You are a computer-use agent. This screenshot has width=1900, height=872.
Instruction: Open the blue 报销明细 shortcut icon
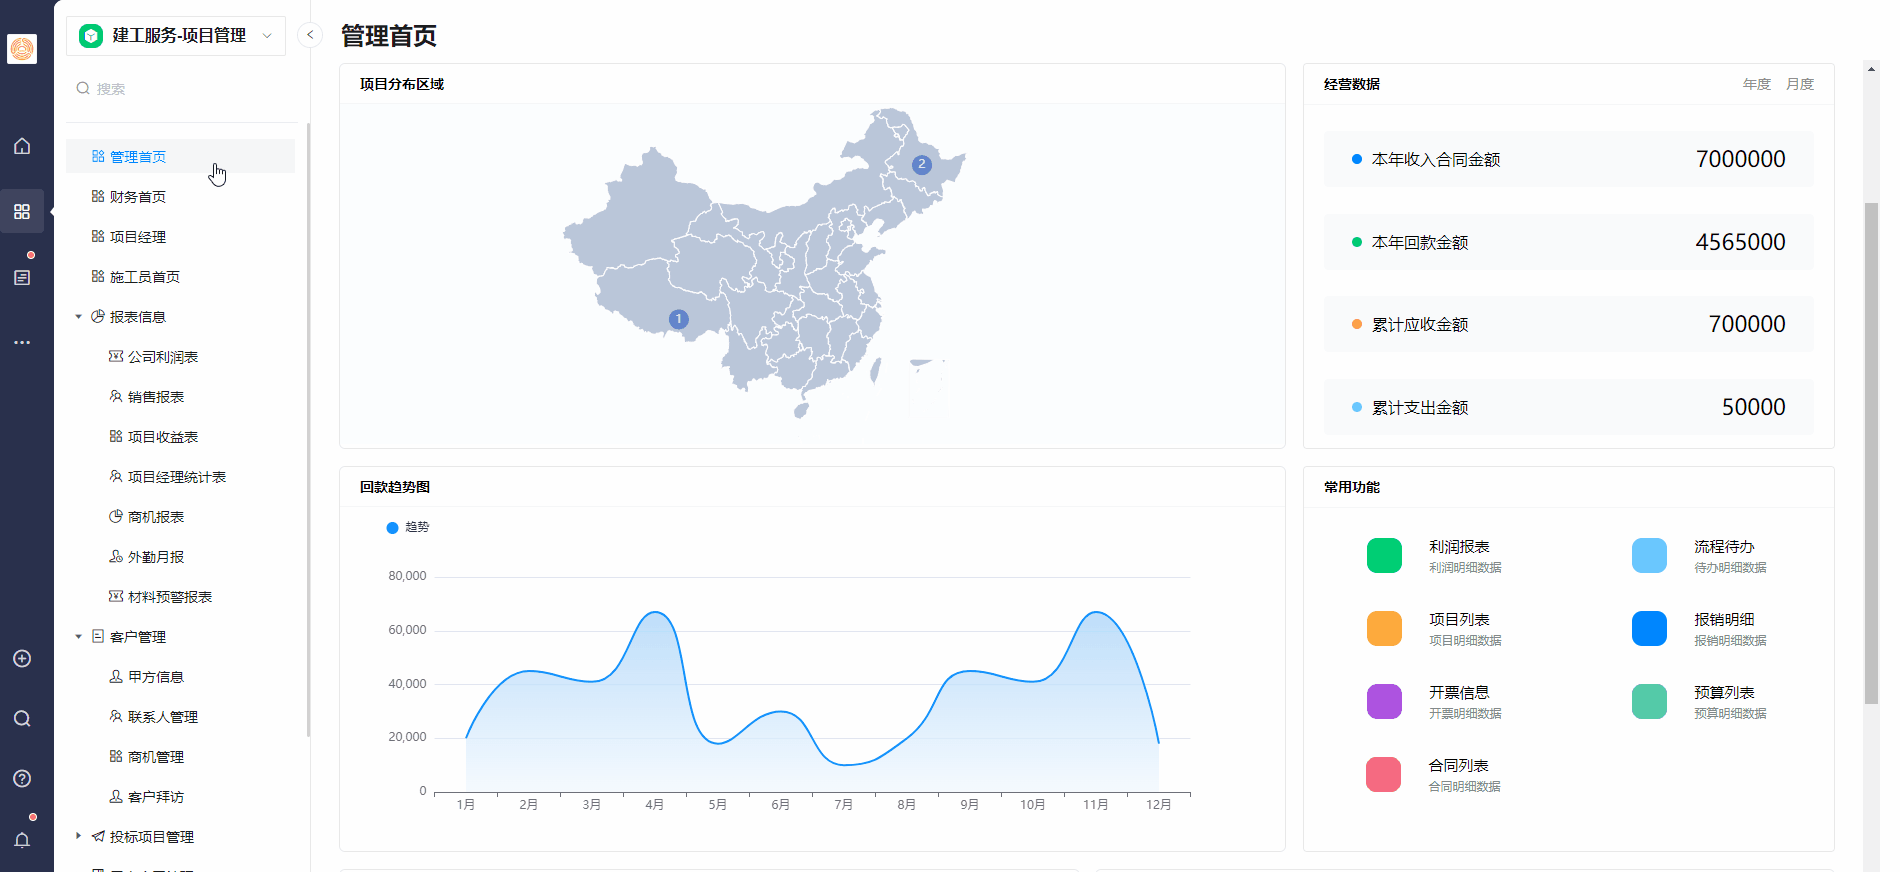(1649, 628)
